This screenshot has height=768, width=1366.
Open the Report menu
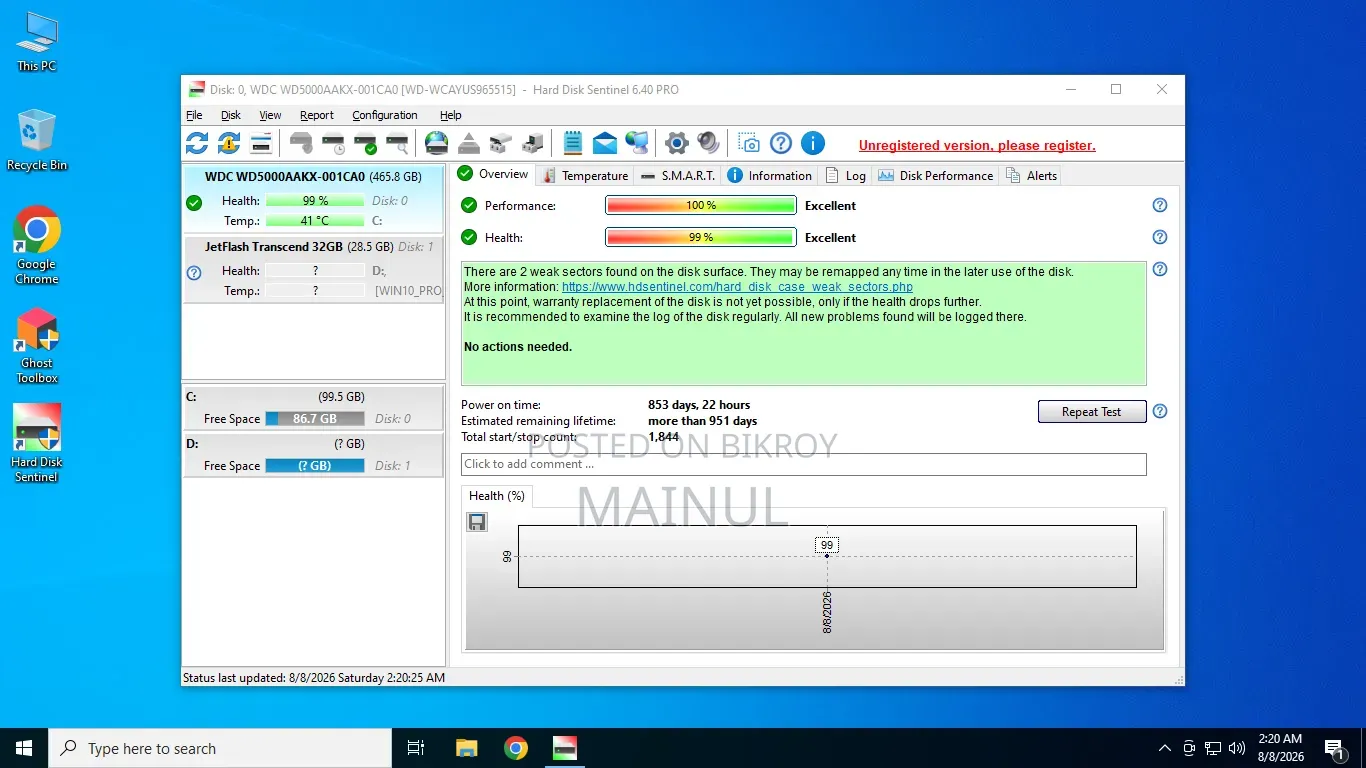pyautogui.click(x=317, y=115)
